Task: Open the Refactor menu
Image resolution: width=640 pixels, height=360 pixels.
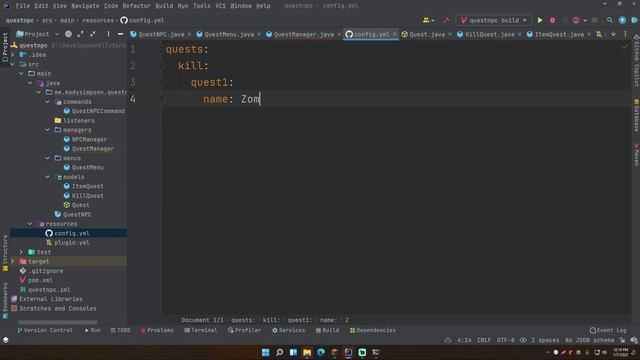Action: pyautogui.click(x=136, y=6)
